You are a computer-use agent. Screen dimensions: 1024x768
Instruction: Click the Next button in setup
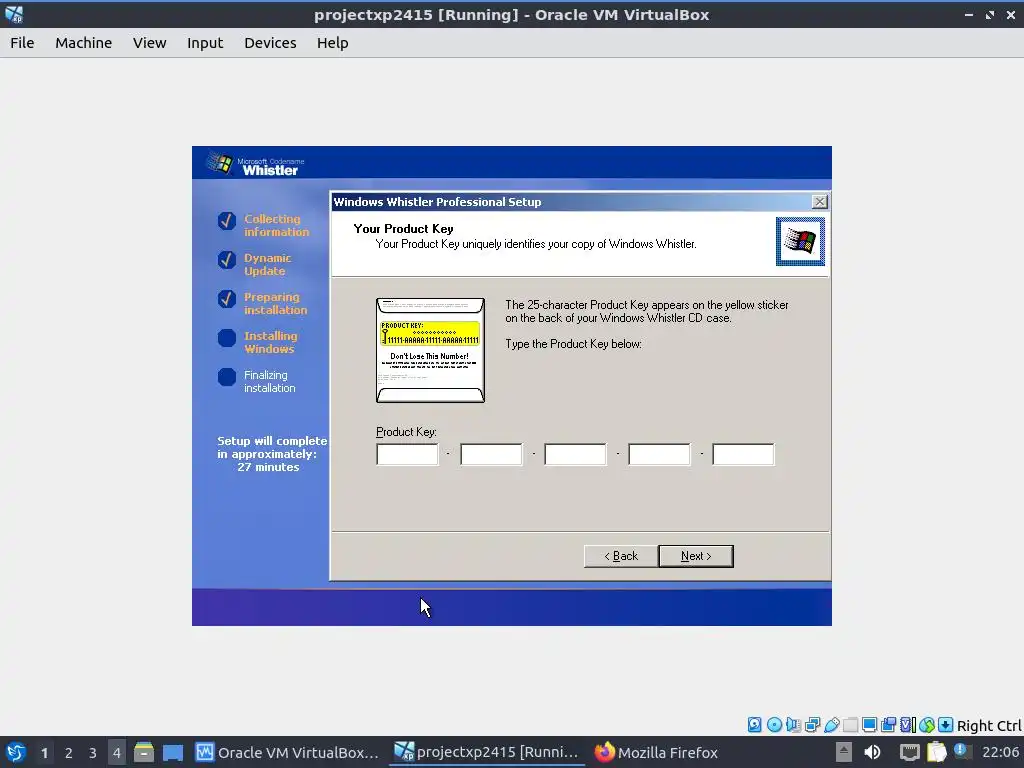(x=696, y=556)
